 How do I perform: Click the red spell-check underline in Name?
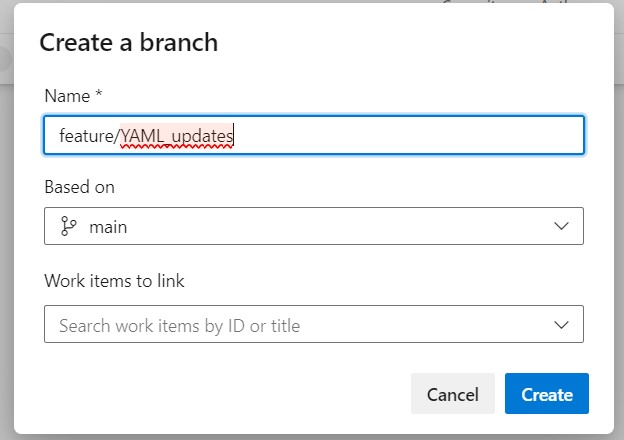[x=177, y=147]
